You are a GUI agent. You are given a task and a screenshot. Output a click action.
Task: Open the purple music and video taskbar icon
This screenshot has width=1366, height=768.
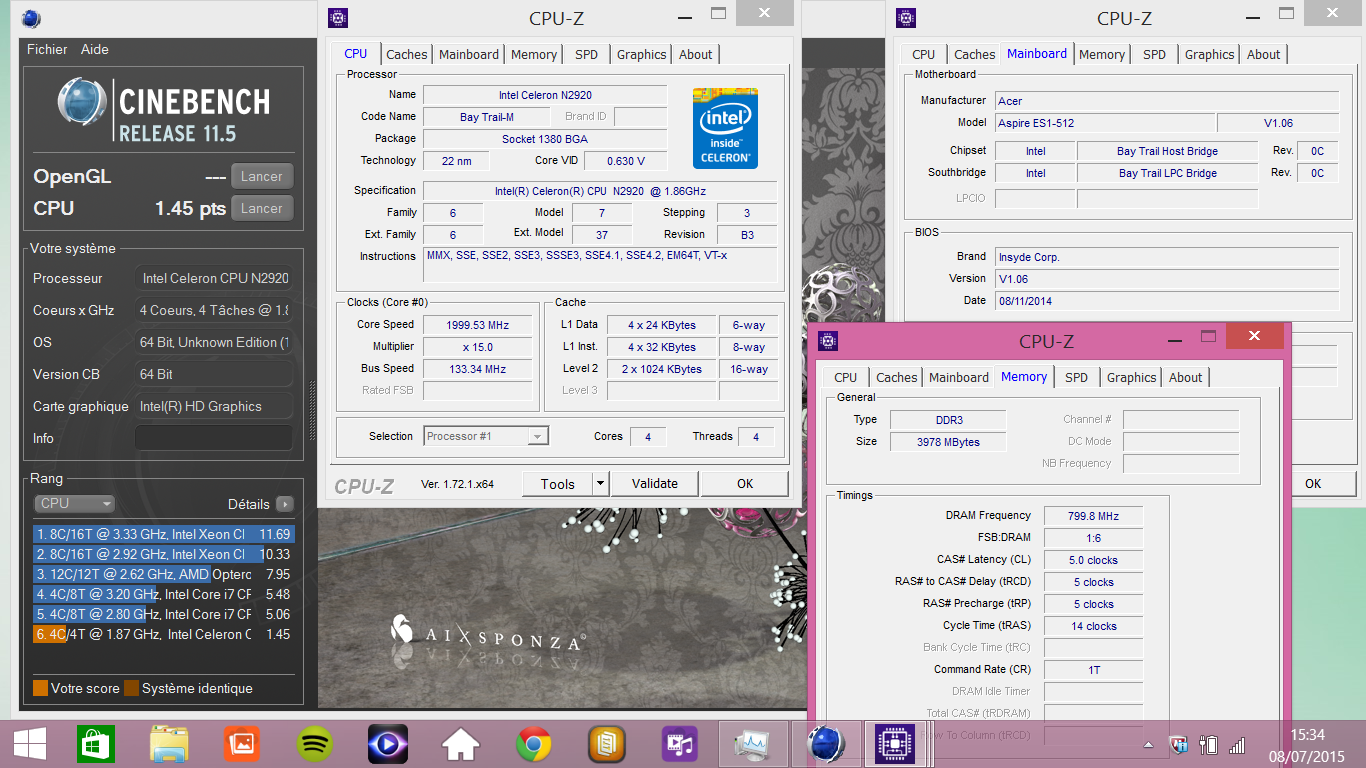pos(680,744)
